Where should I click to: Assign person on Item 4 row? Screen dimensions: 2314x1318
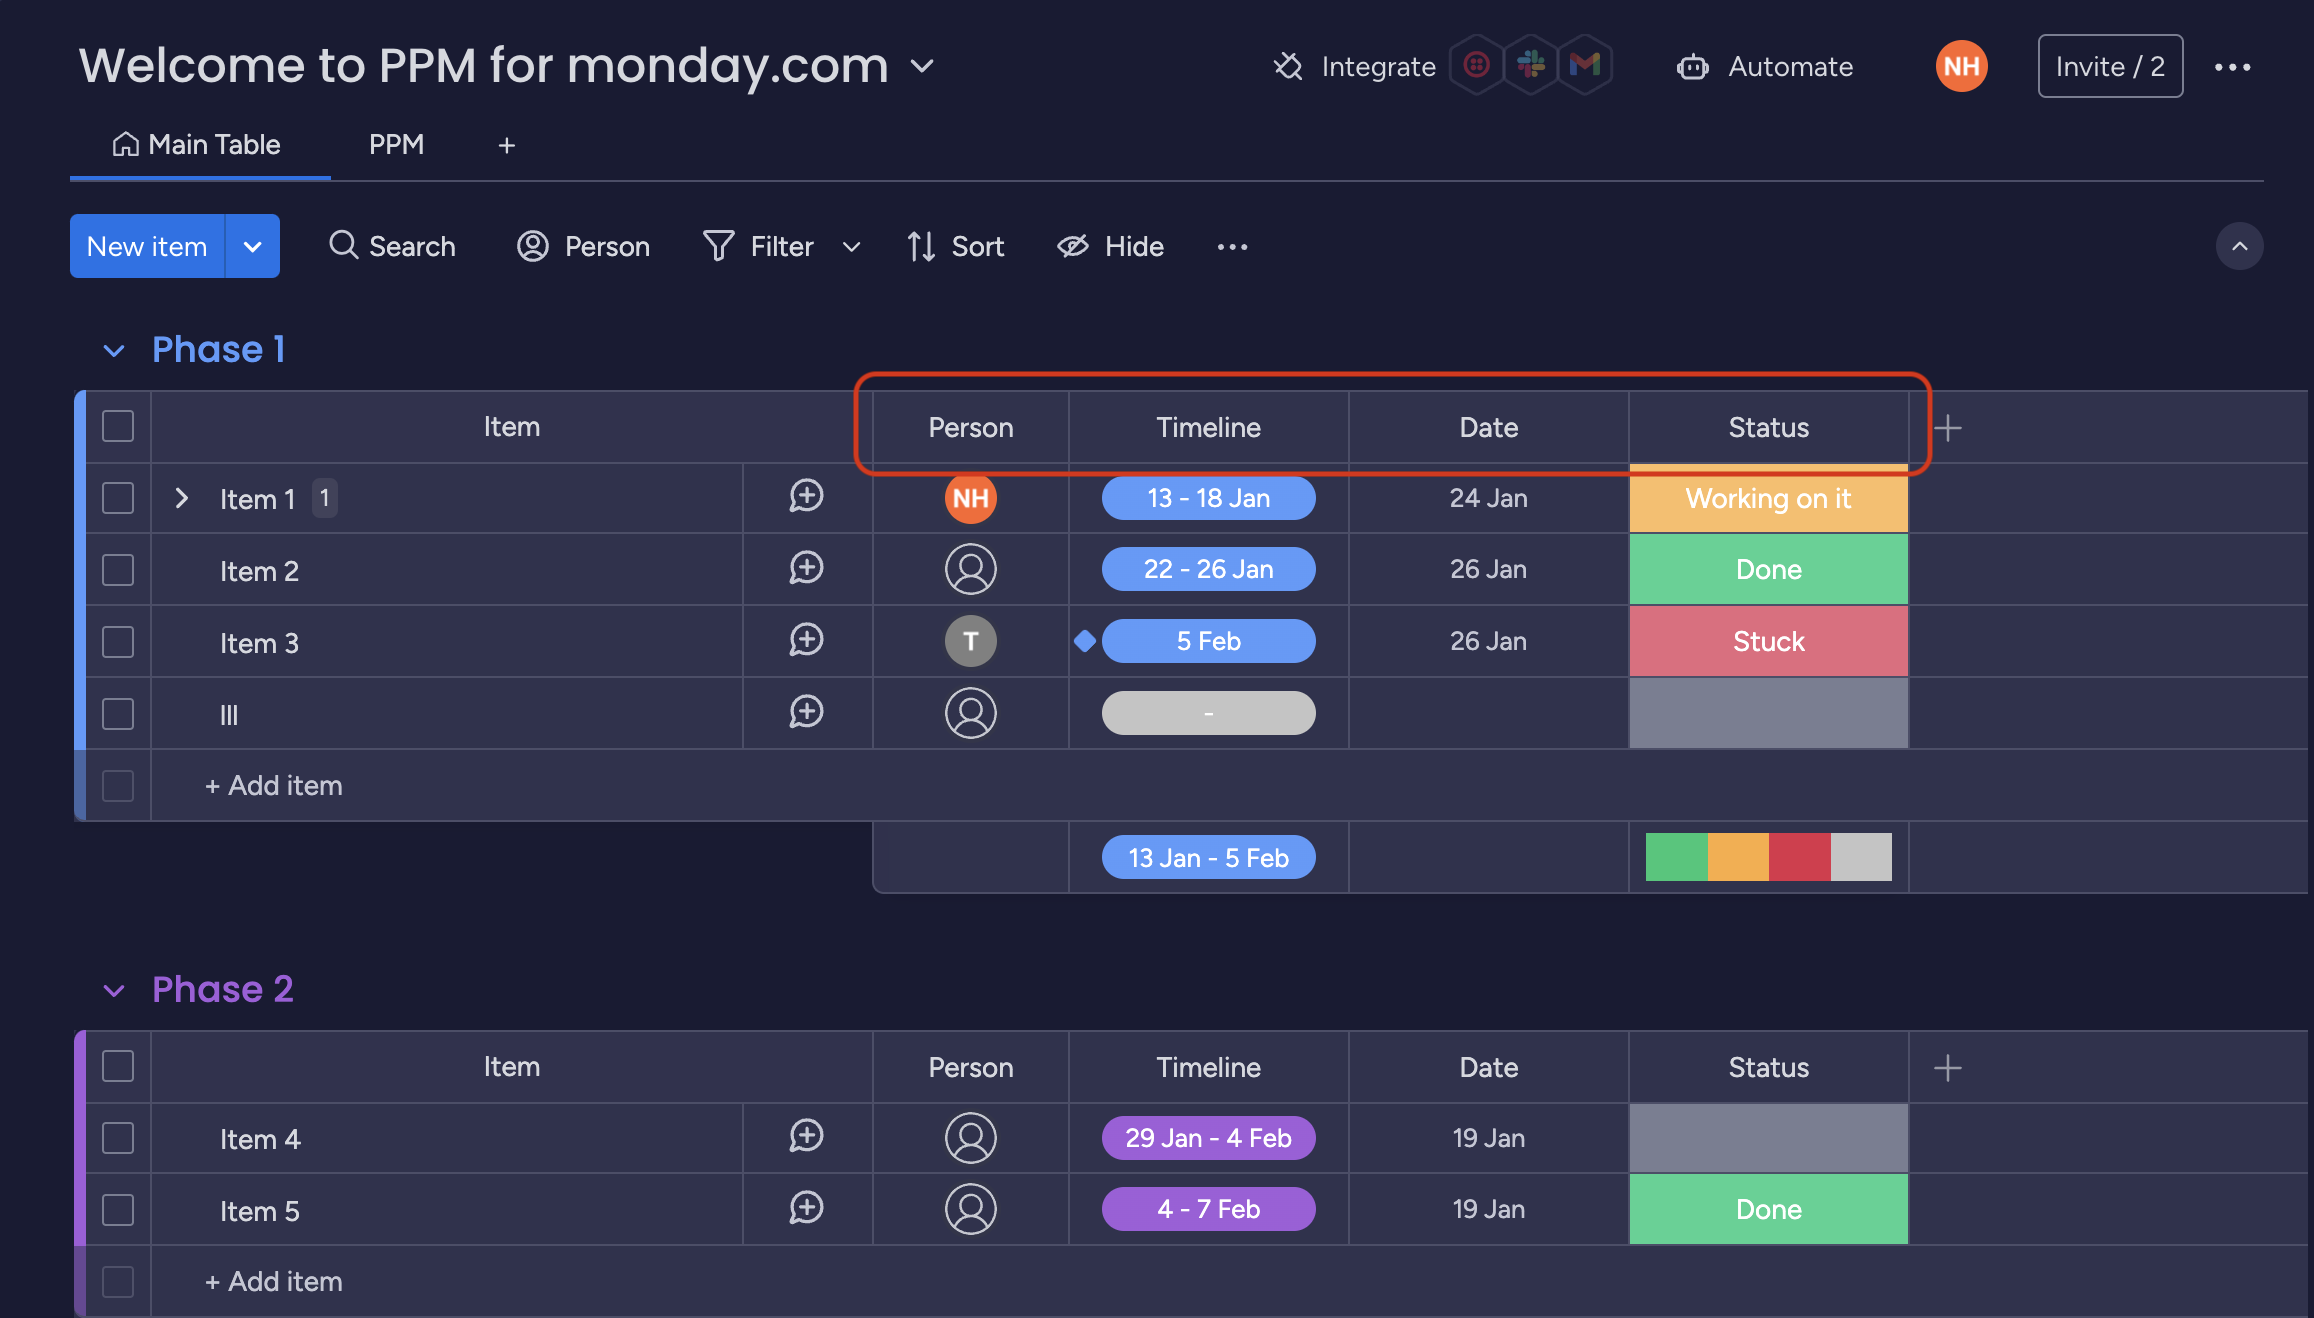970,1138
